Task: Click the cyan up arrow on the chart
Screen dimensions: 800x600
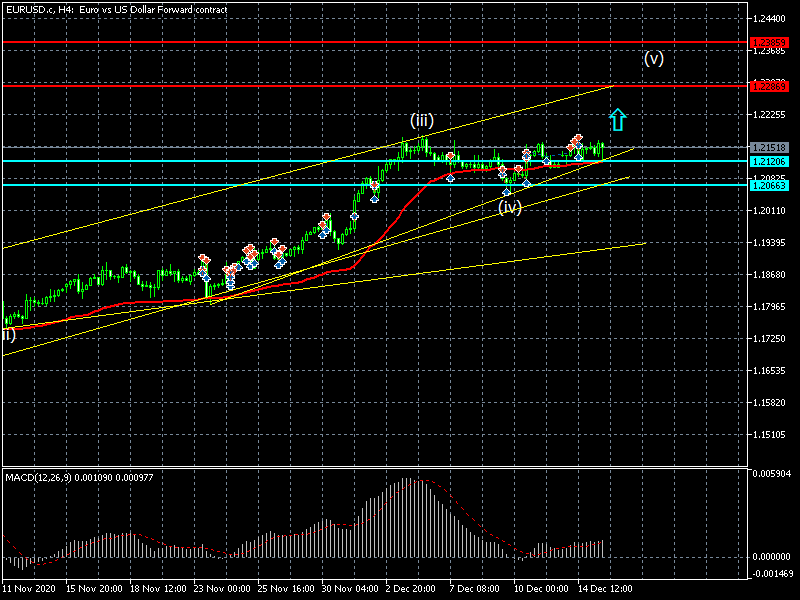Action: click(617, 120)
